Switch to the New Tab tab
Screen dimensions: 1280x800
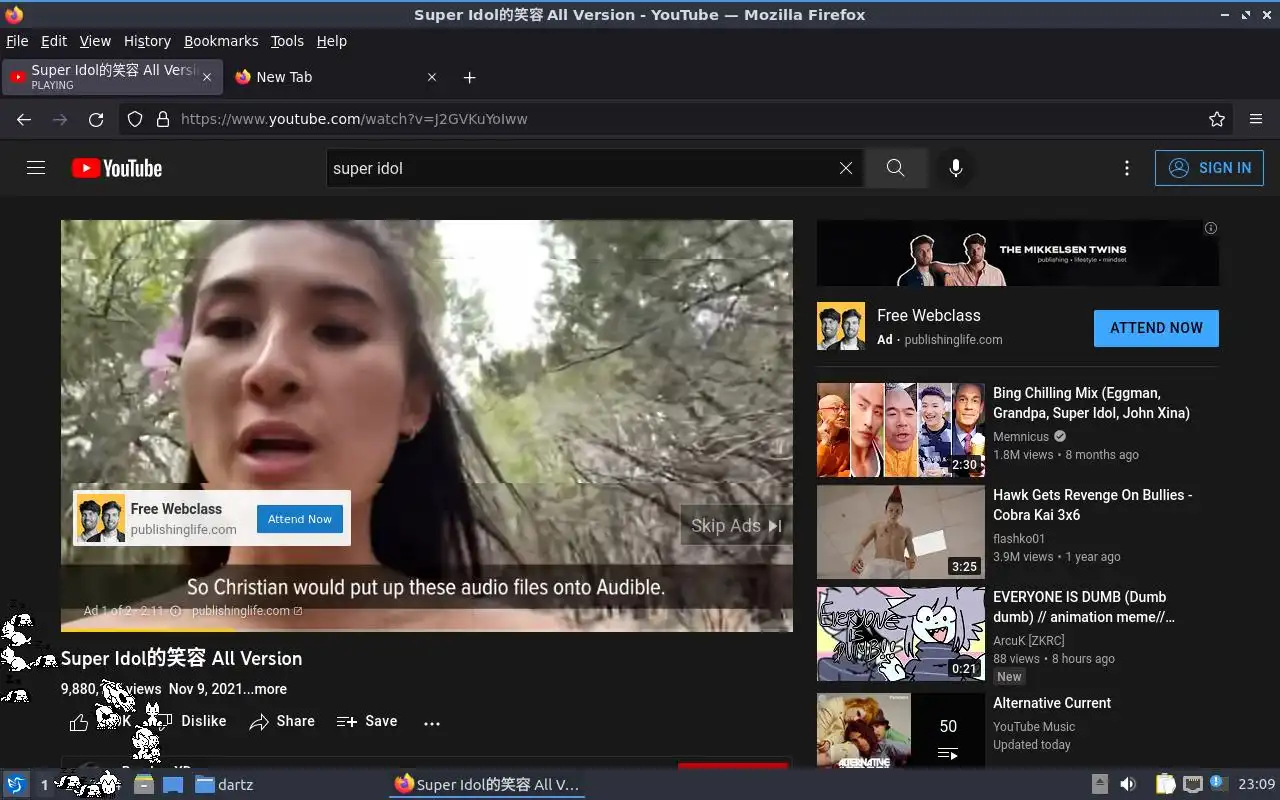(x=334, y=77)
